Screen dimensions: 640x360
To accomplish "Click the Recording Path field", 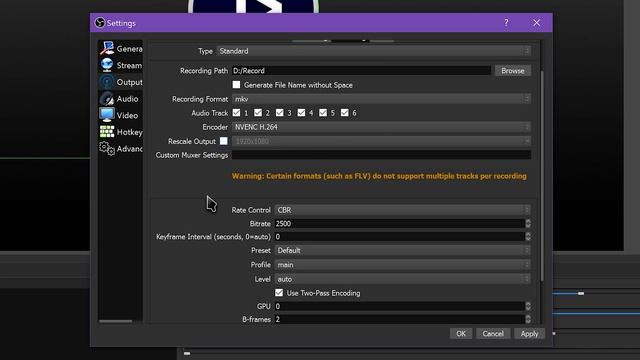I will [361, 71].
